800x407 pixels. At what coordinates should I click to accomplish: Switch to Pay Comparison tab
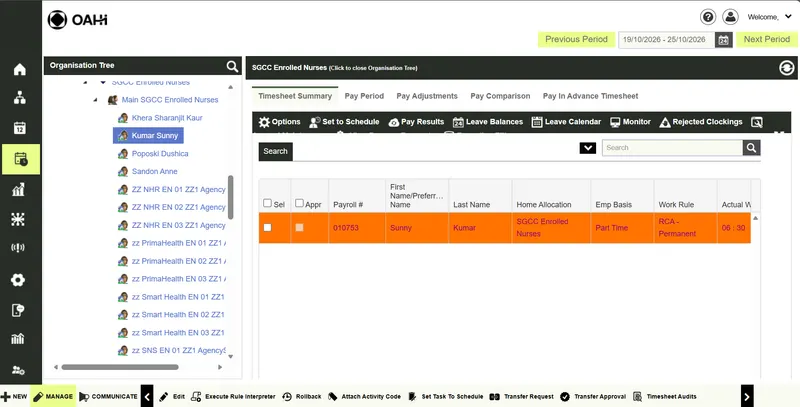coord(500,96)
